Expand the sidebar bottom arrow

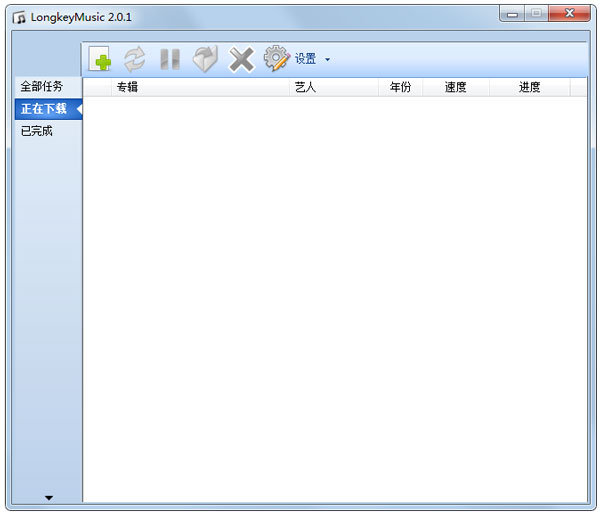(x=49, y=498)
